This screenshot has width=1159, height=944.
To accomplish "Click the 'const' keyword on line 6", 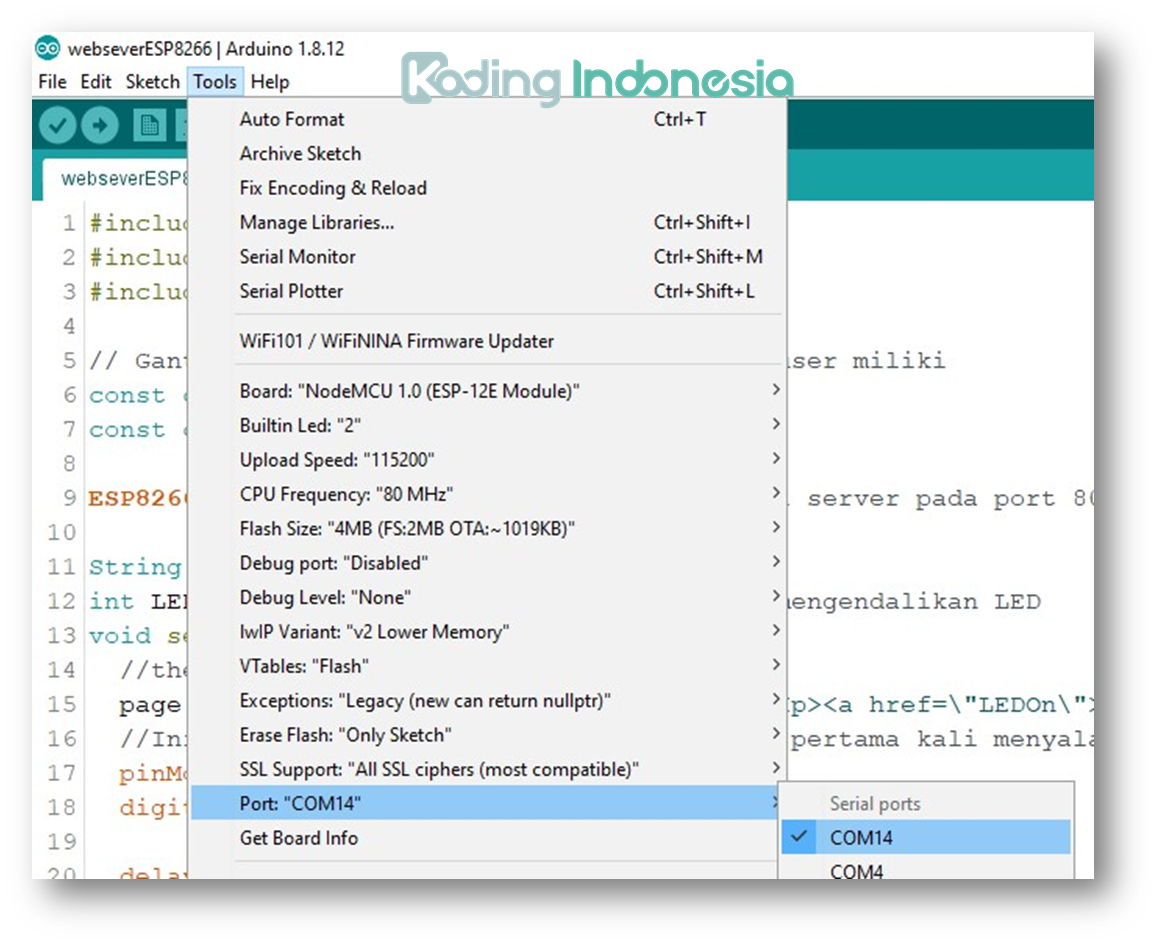I will pyautogui.click(x=127, y=395).
